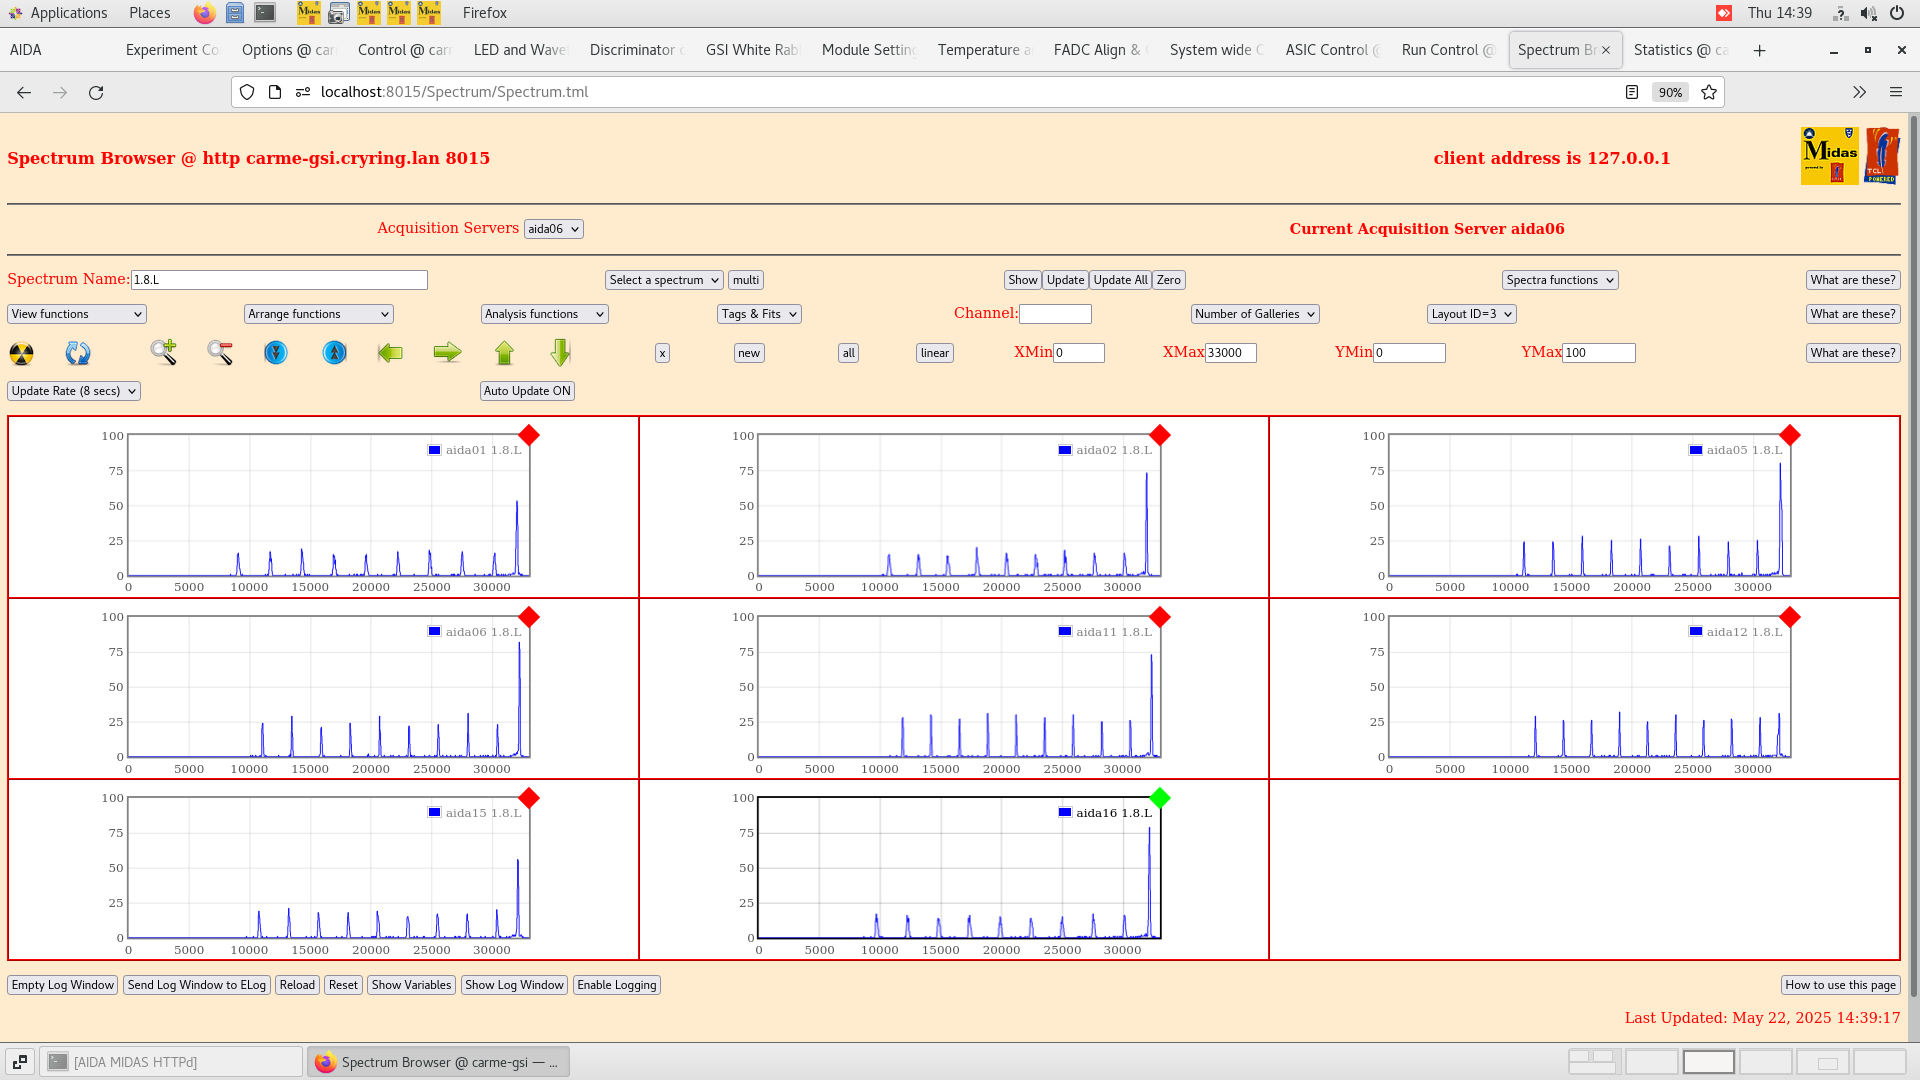
Task: Click the Spectrum Name input field
Action: pos(280,280)
